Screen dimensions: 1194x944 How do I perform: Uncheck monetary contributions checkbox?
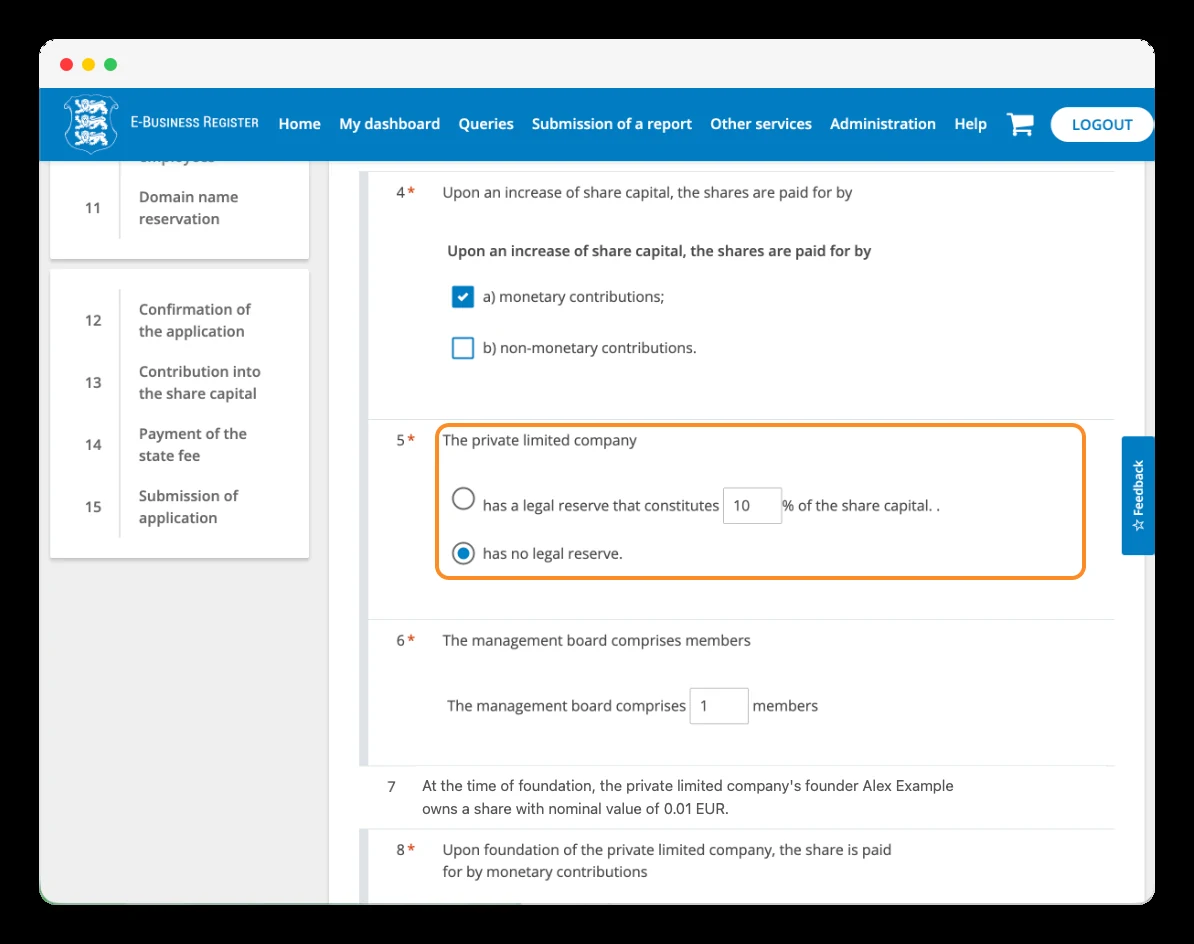462,297
